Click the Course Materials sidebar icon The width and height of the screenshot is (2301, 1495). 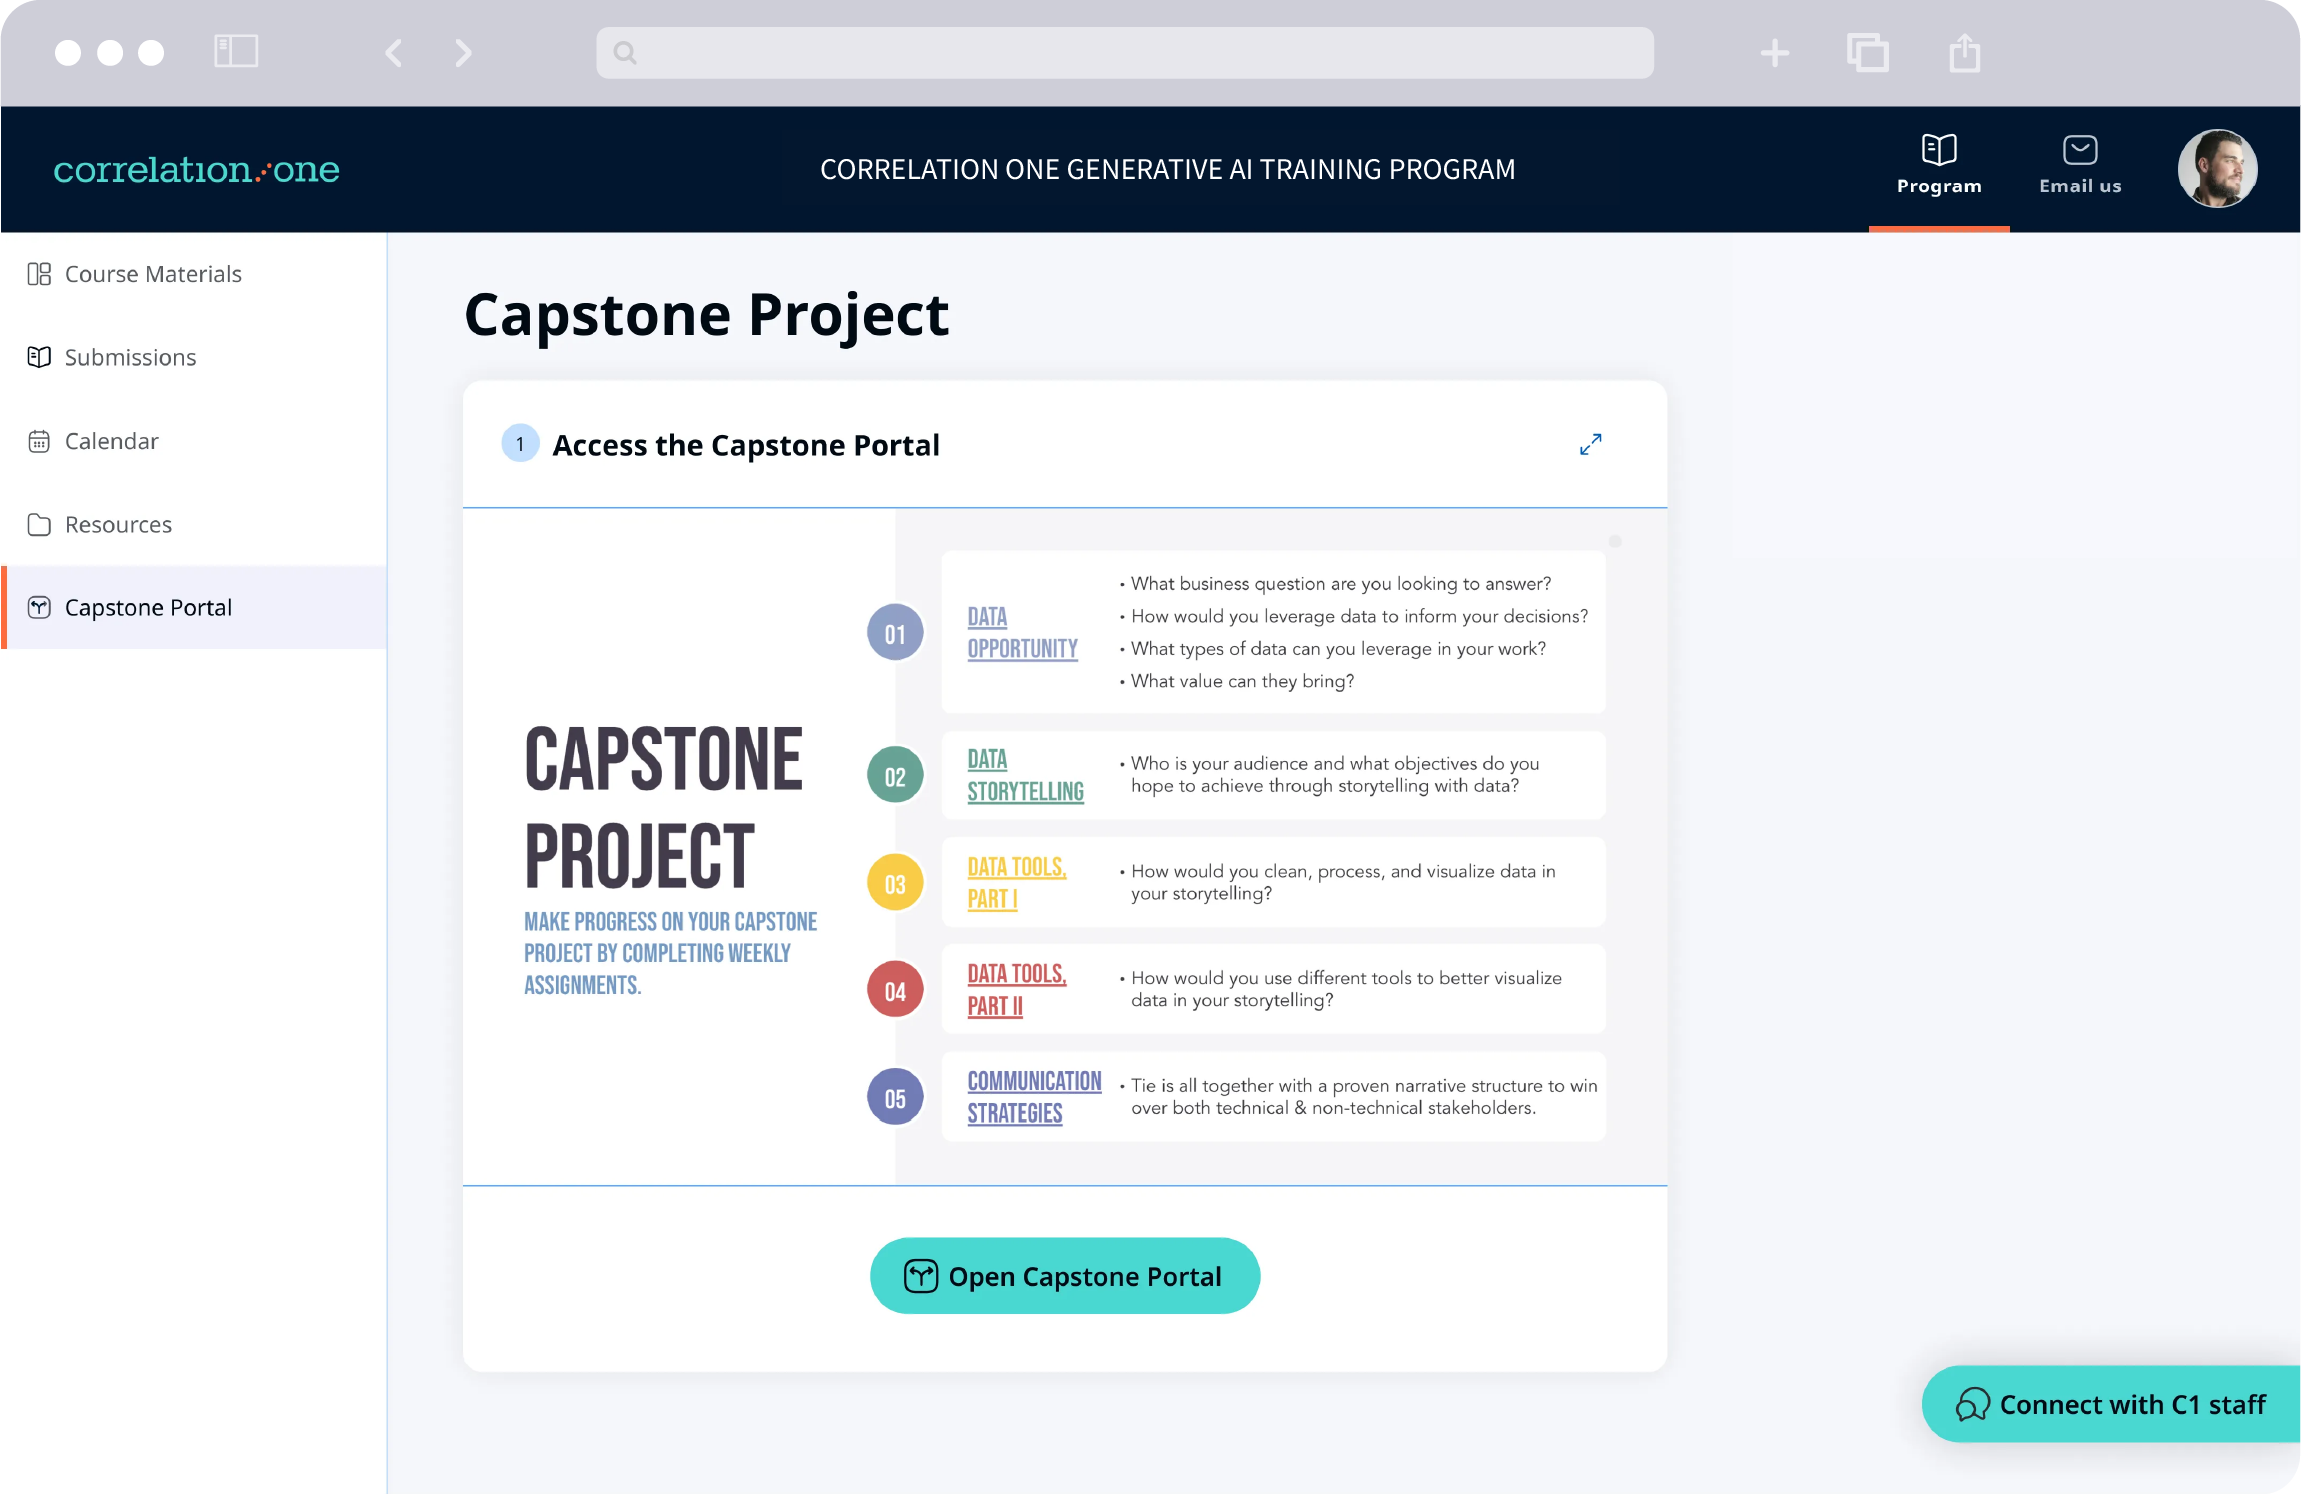pos(40,272)
